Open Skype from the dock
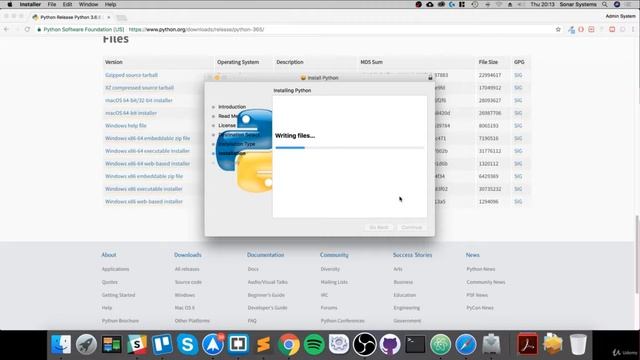The image size is (640, 360). pos(187,344)
